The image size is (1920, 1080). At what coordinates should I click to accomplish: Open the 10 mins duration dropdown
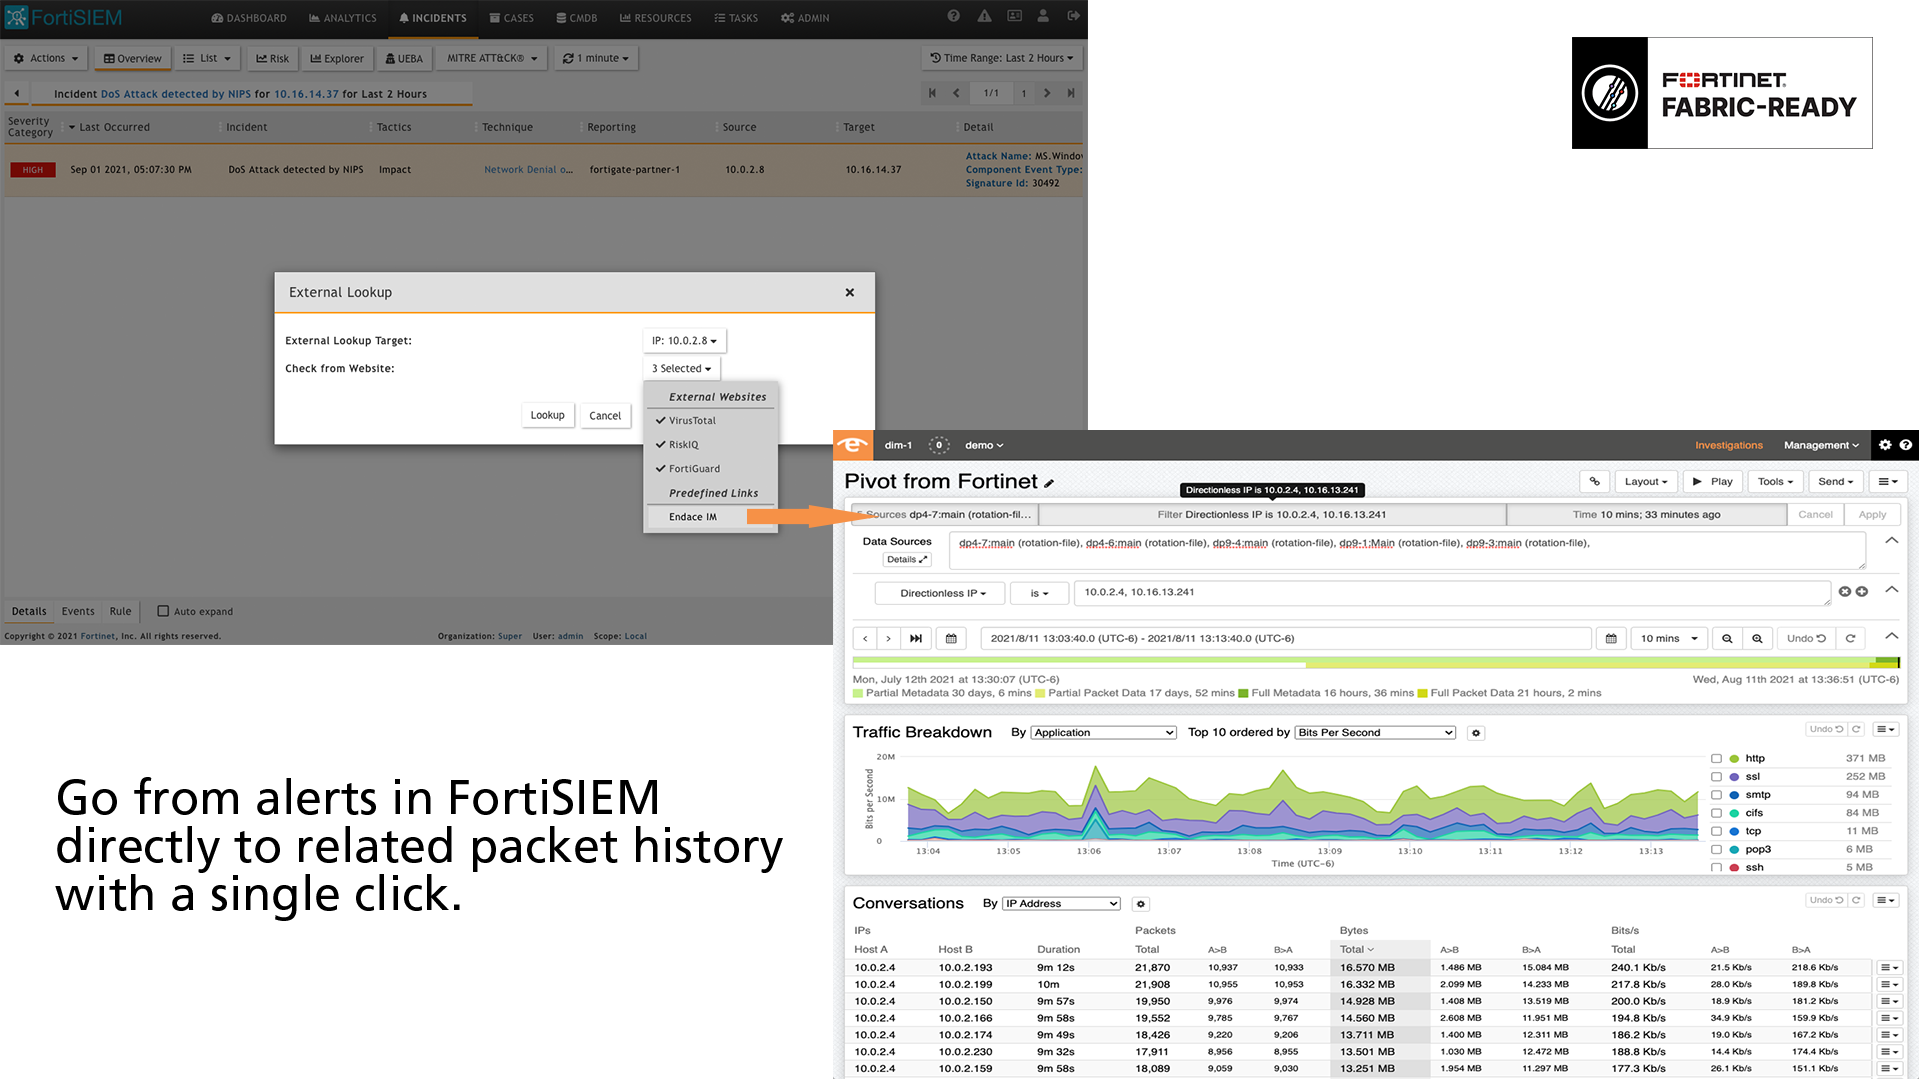1669,638
